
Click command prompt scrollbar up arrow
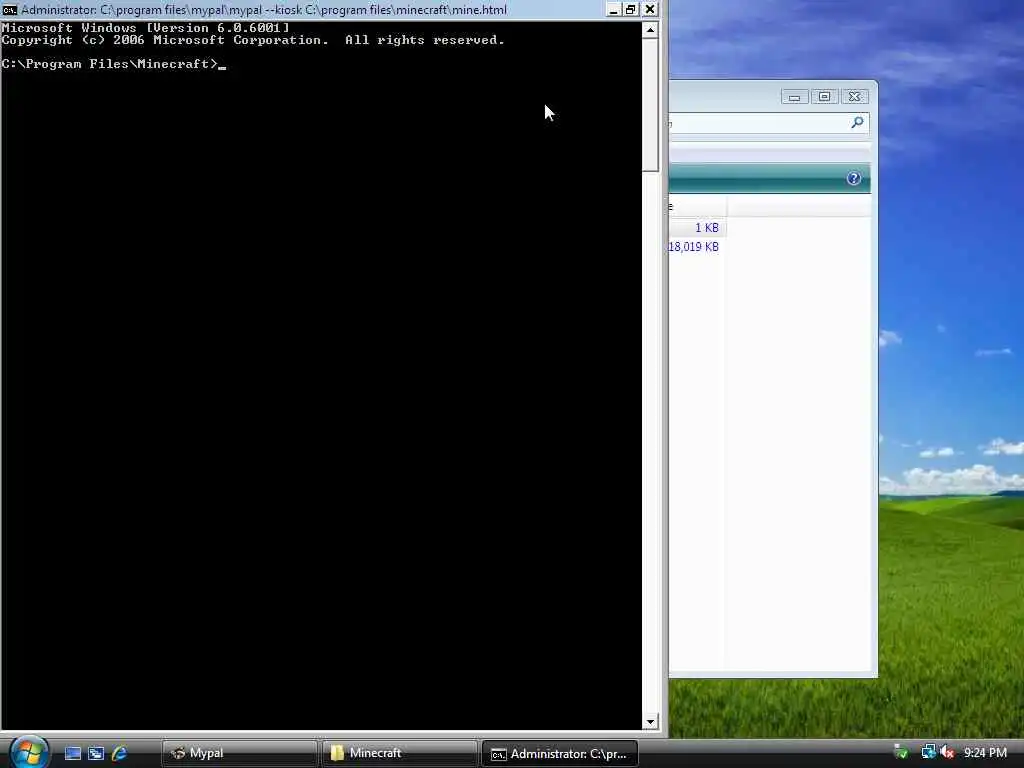click(650, 29)
